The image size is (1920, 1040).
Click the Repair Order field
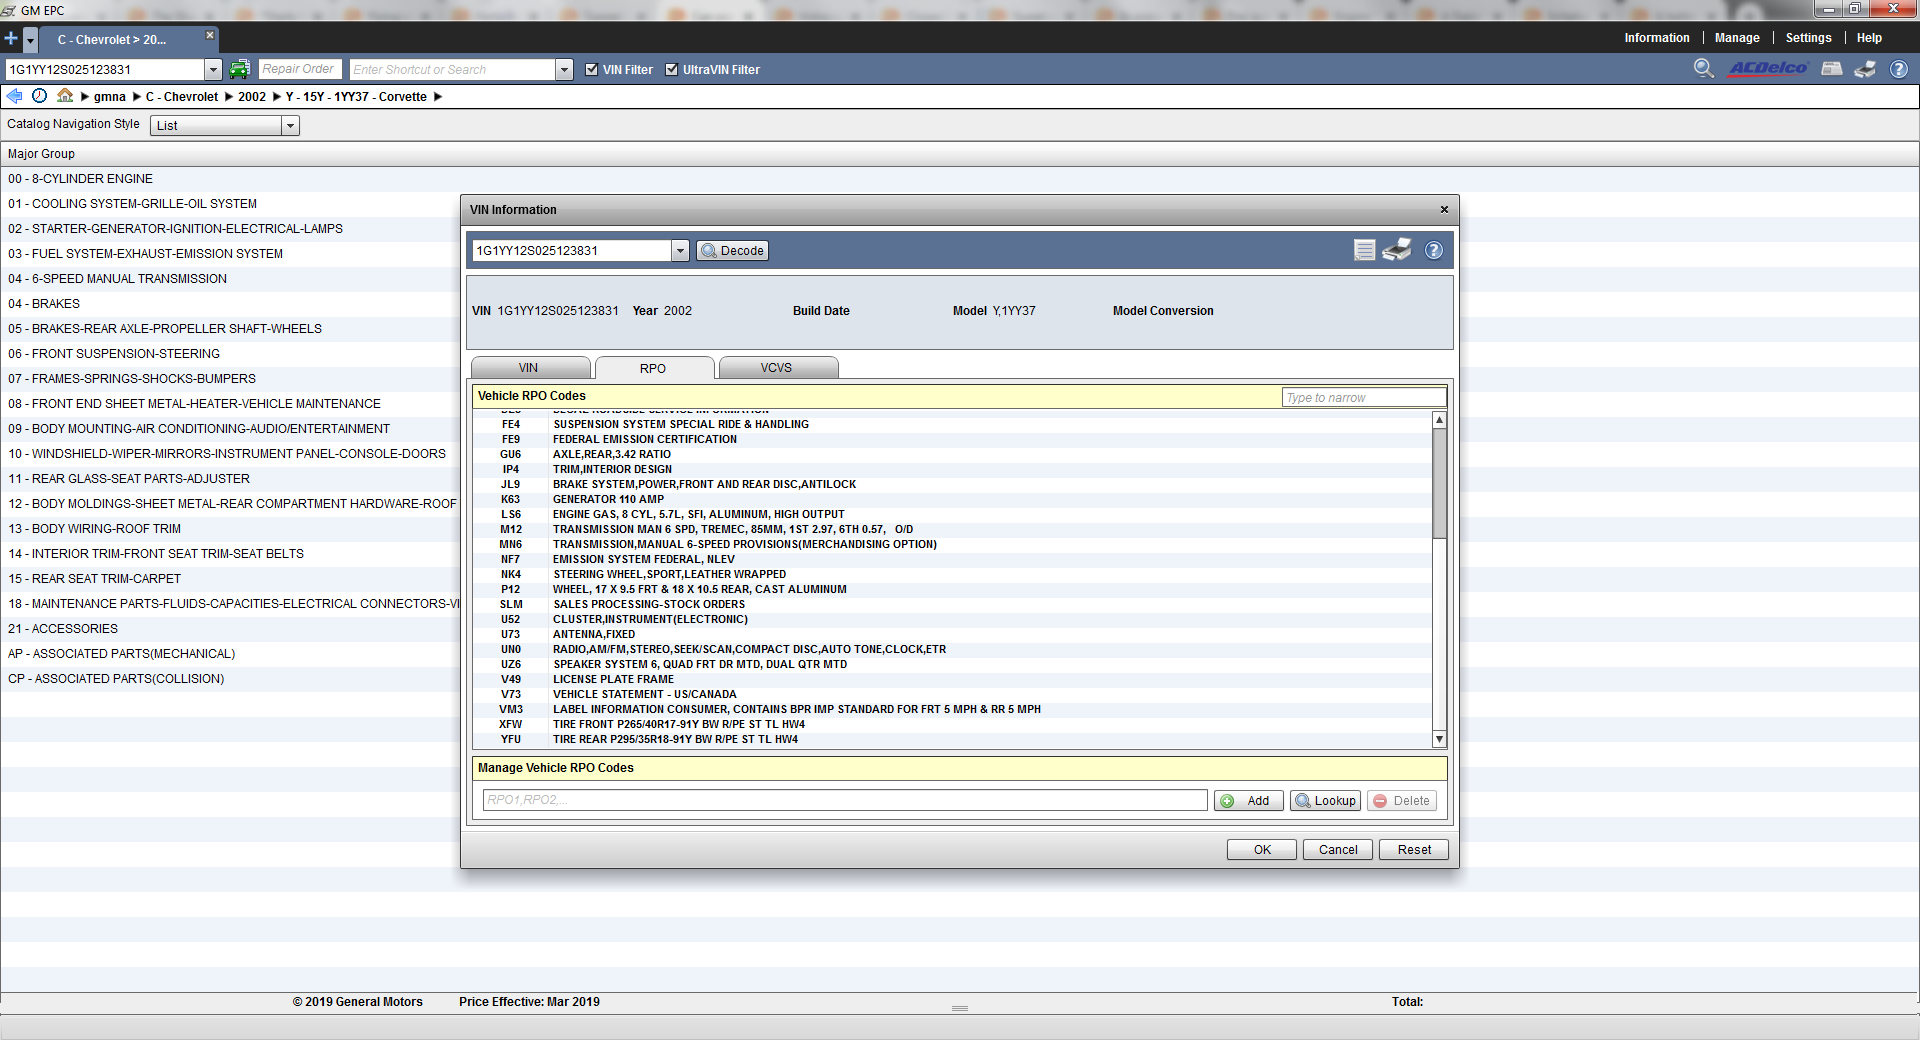pos(301,69)
